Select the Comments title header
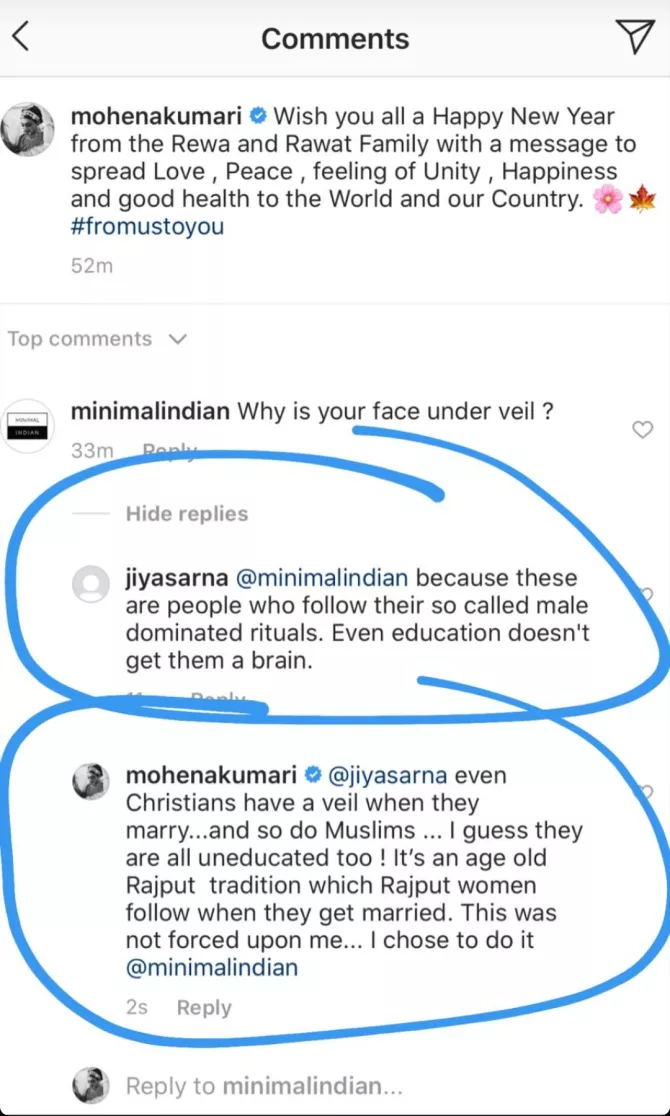 tap(335, 38)
